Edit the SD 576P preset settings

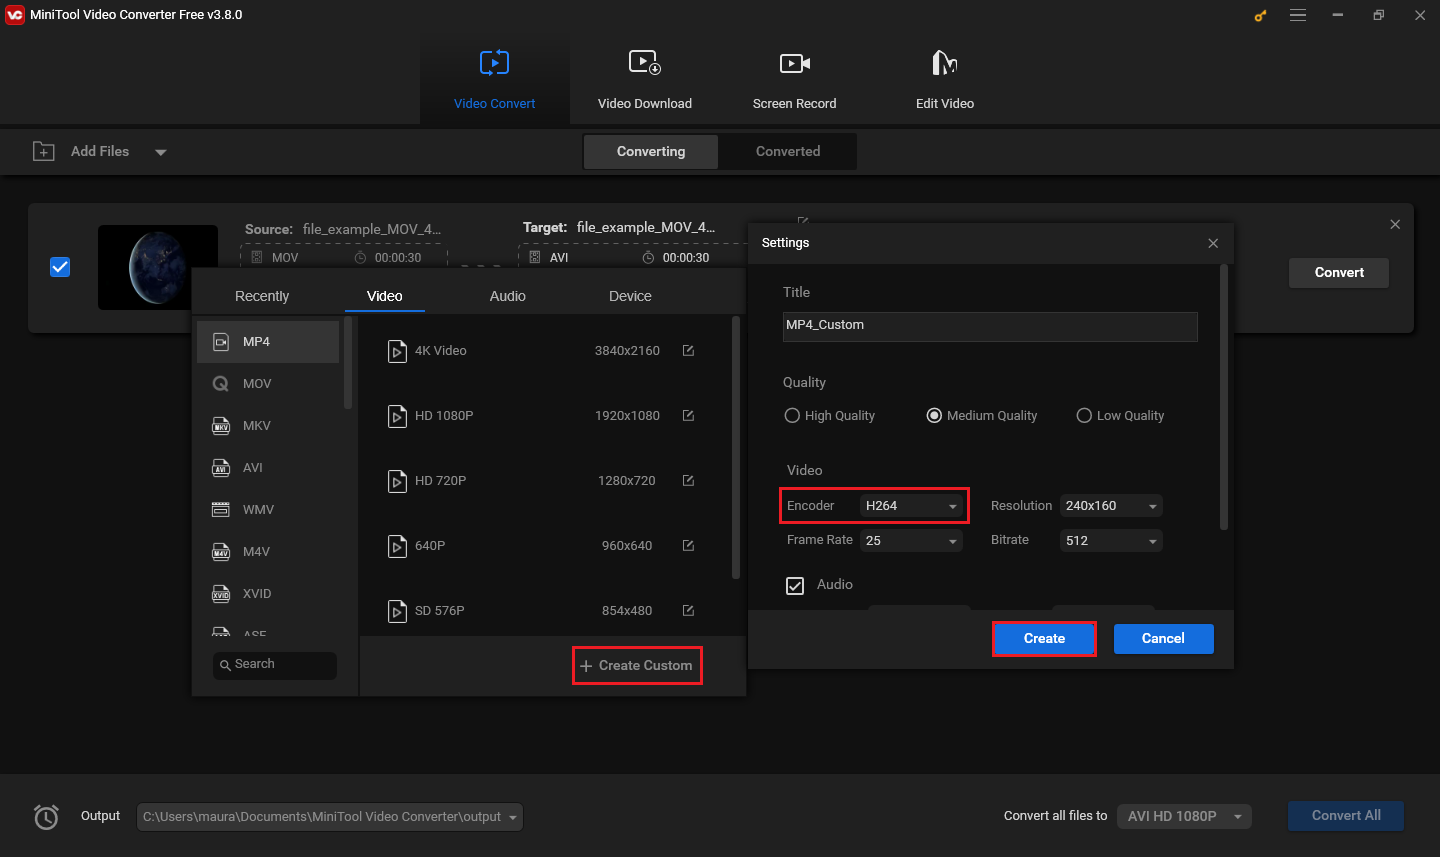[688, 610]
